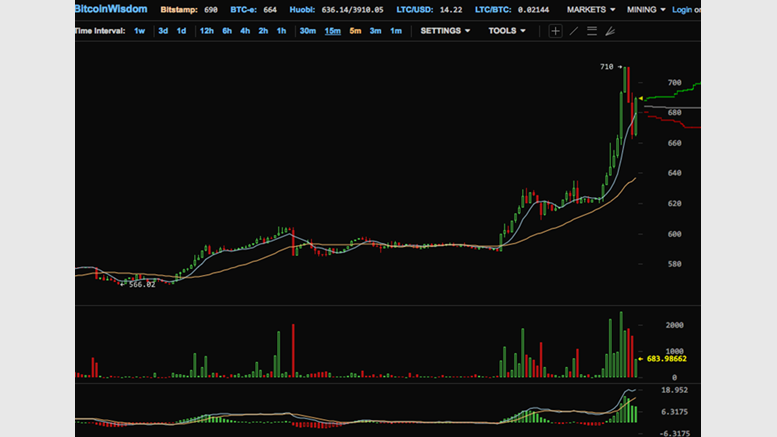Click the 566.02 low price label
This screenshot has width=777, height=437.
tap(142, 284)
